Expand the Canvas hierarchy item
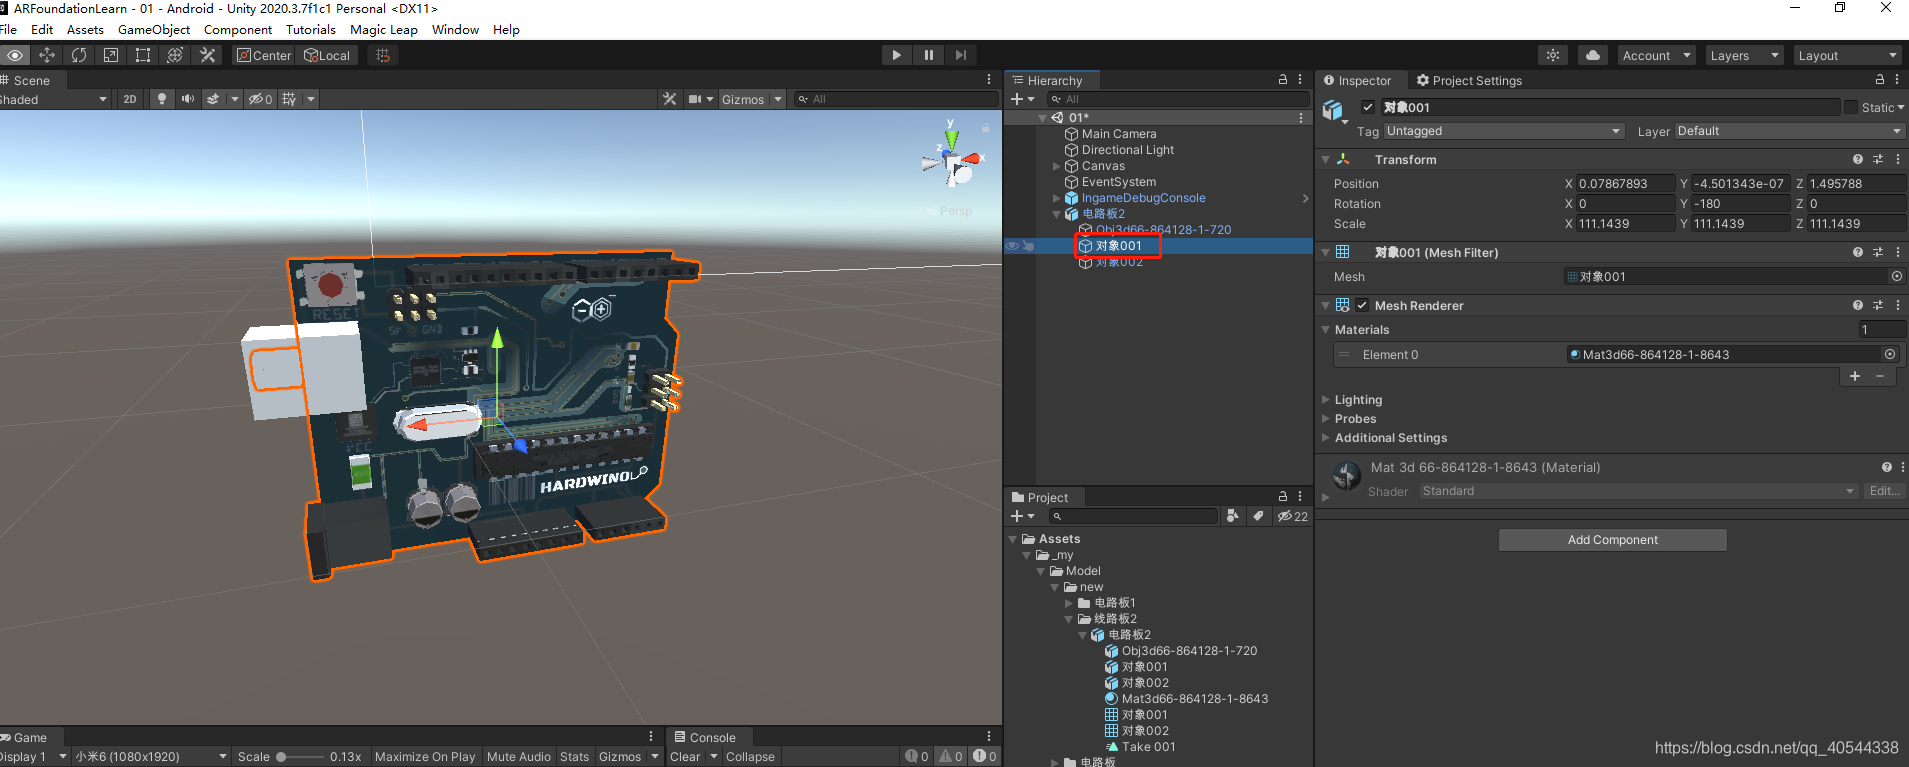 [1057, 166]
